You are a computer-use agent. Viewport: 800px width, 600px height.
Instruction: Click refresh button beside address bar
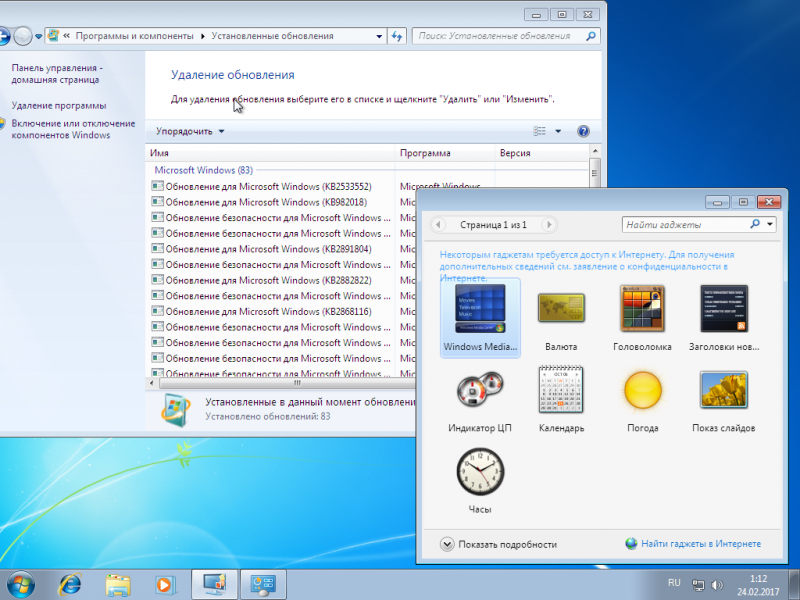click(396, 36)
